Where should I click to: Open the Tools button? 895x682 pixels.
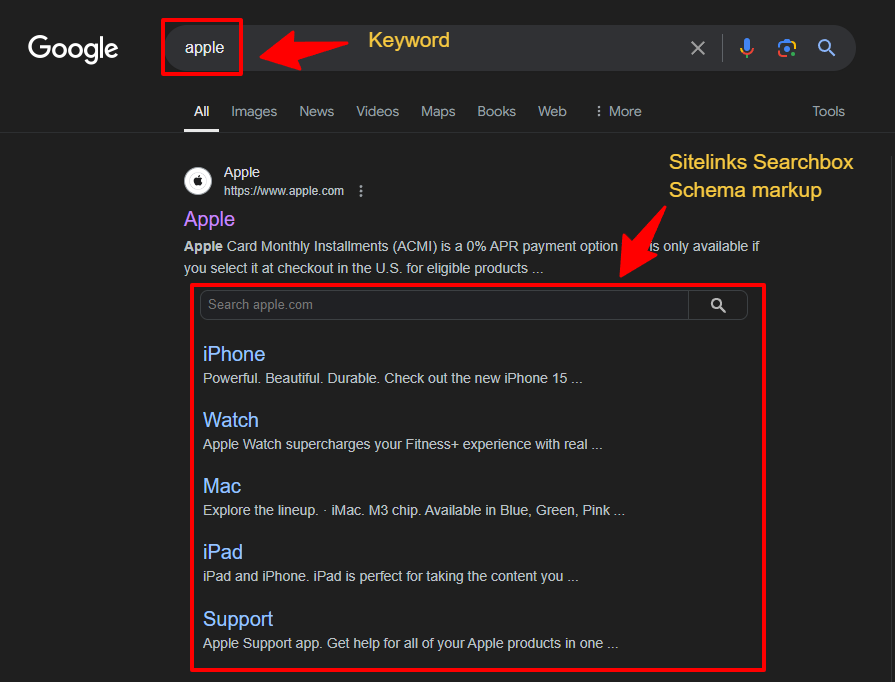[x=828, y=111]
